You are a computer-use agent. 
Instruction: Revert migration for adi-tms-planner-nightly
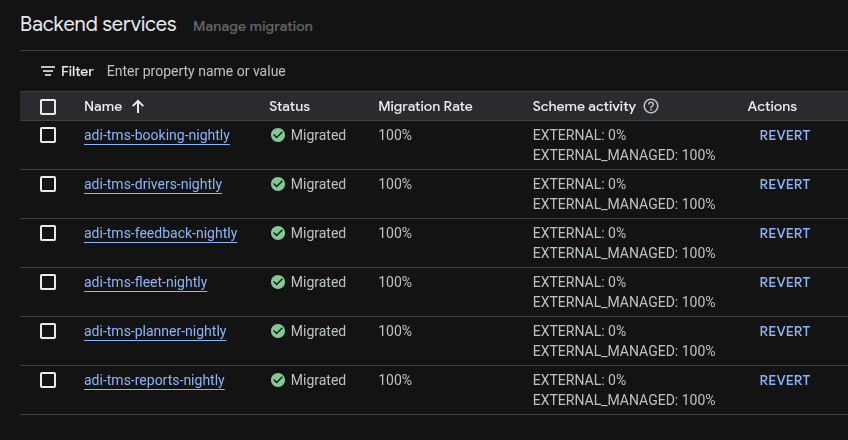tap(785, 331)
